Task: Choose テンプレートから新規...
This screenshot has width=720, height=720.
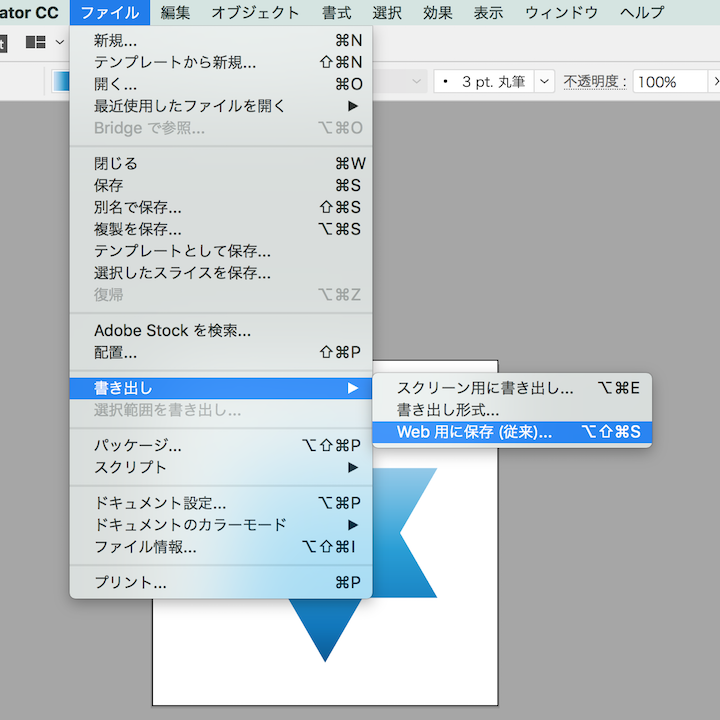Action: (x=221, y=62)
